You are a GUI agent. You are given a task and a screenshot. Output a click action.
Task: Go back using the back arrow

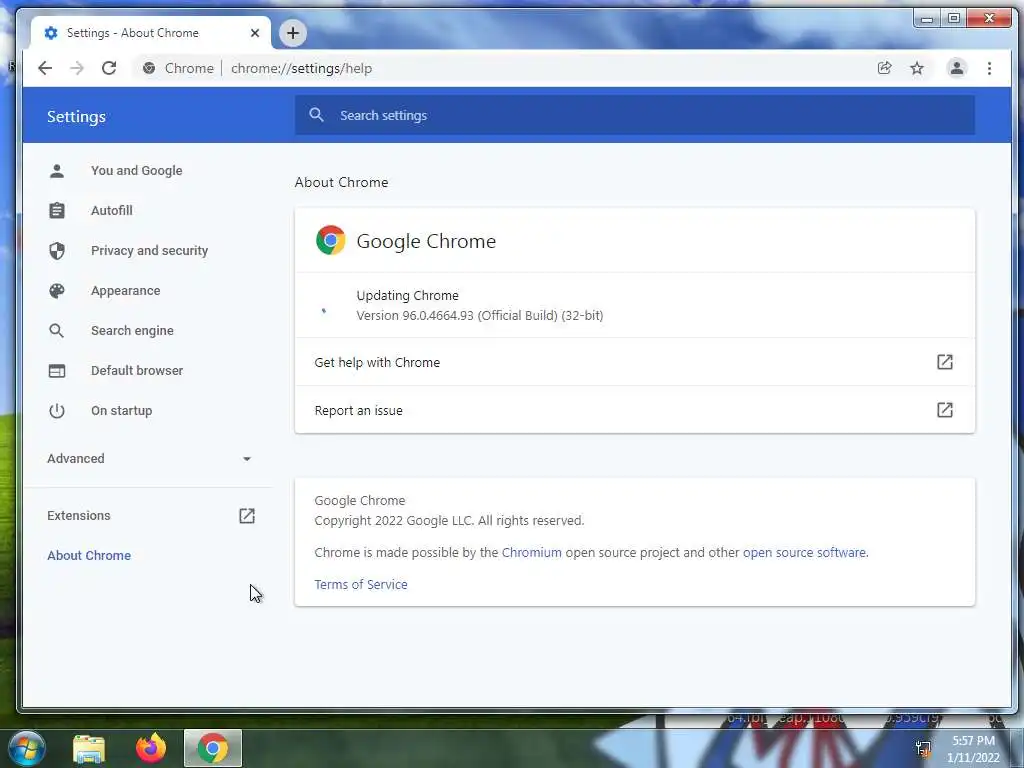44,68
